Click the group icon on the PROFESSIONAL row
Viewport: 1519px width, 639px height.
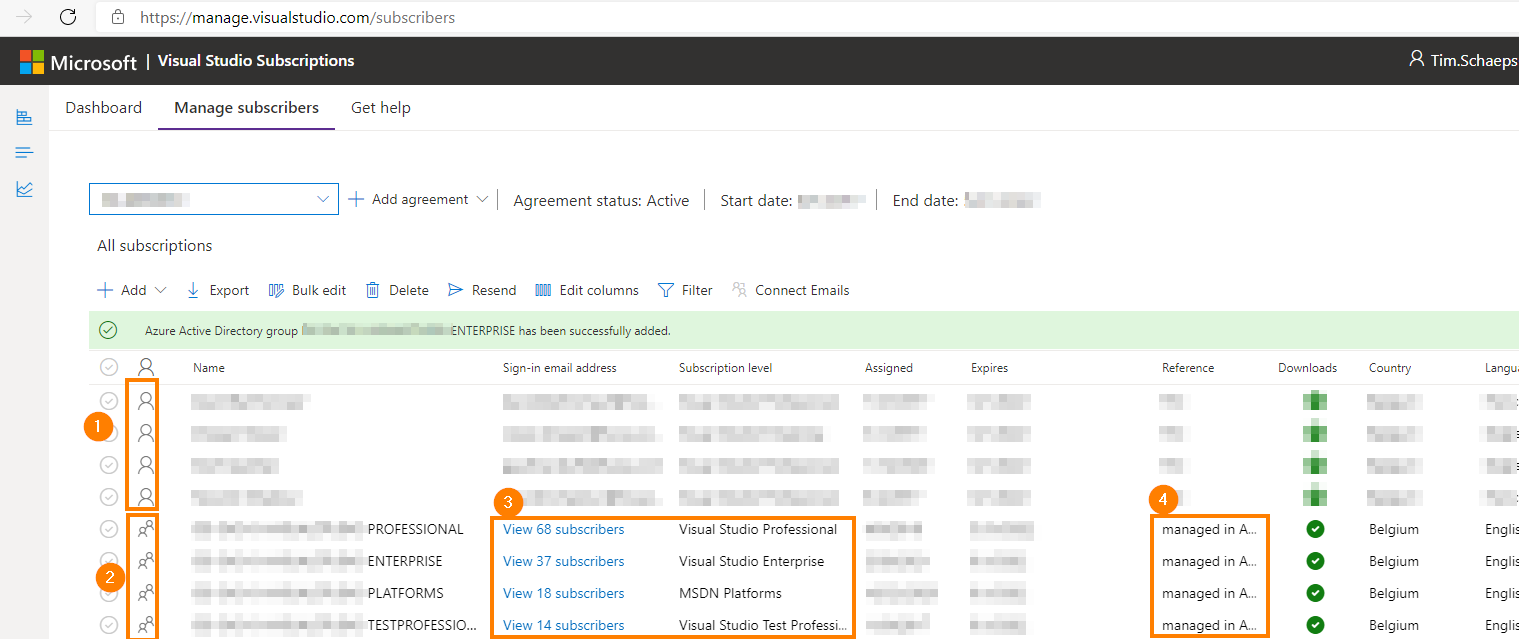146,529
